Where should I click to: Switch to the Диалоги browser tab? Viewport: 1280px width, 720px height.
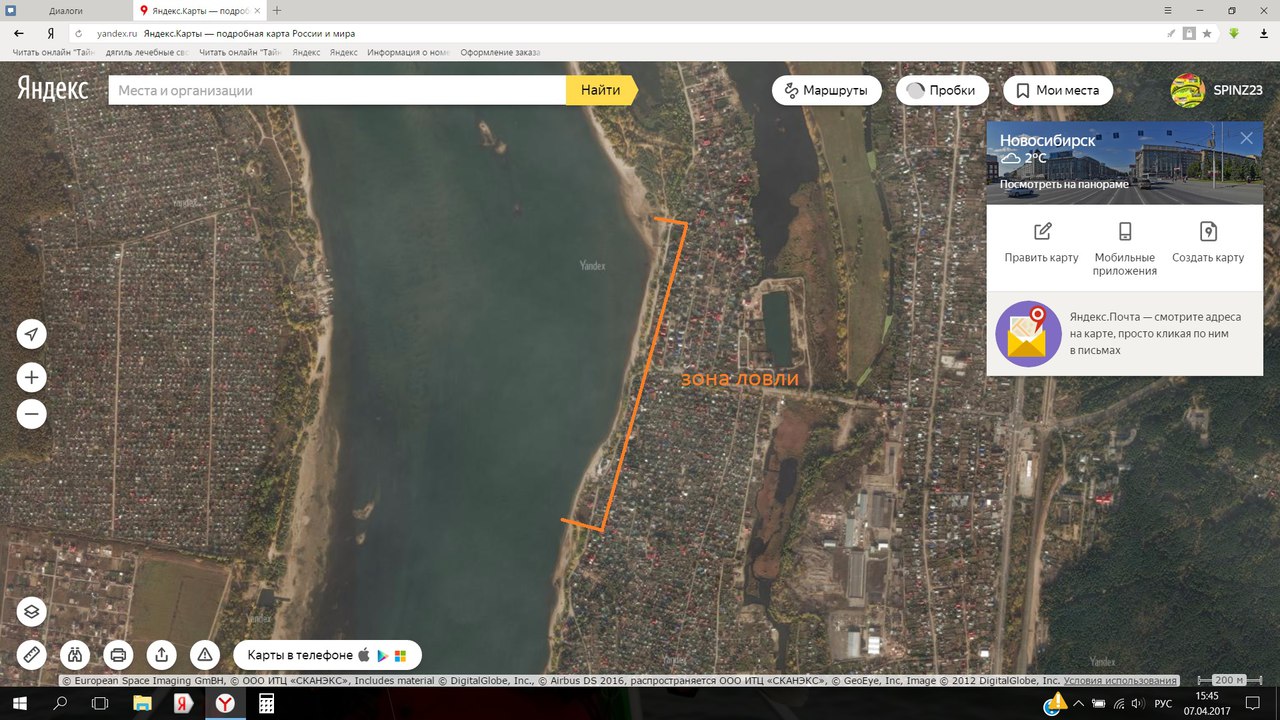[66, 10]
